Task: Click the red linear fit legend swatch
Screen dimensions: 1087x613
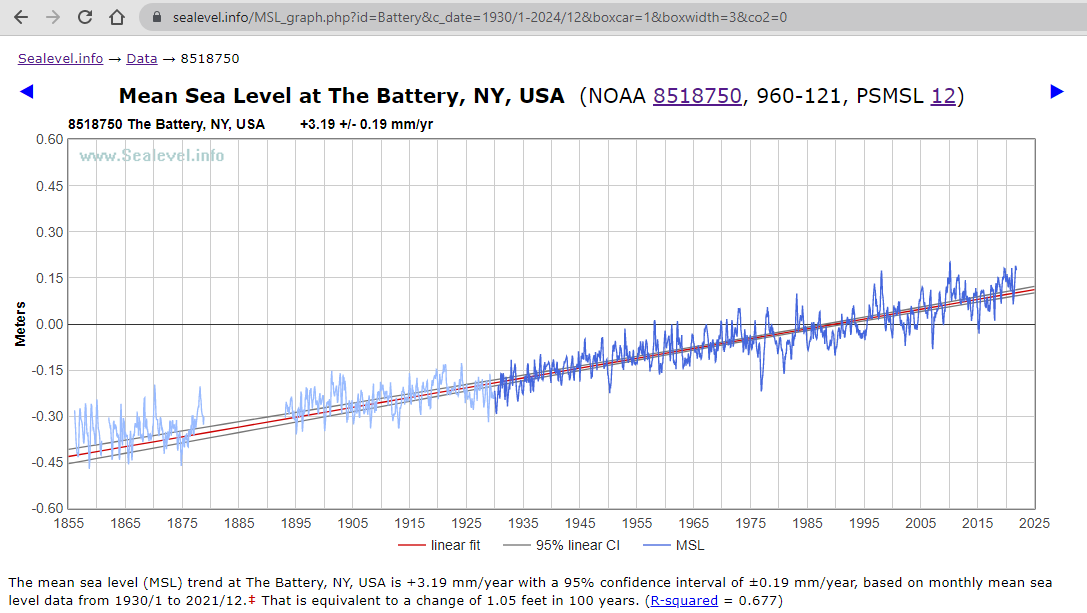Action: click(412, 545)
